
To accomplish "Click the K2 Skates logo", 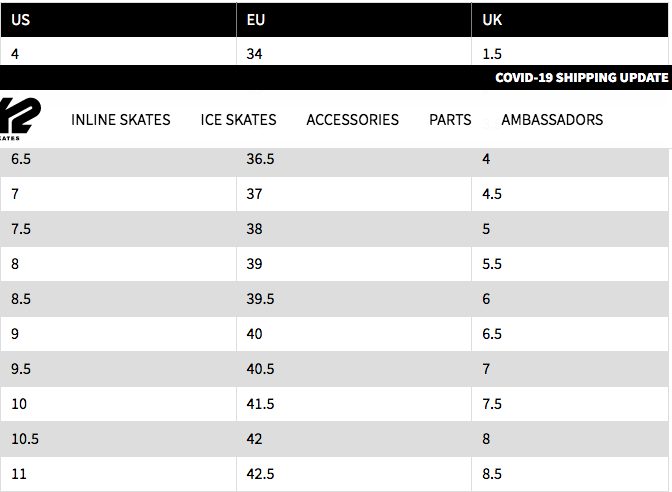I will pos(18,119).
